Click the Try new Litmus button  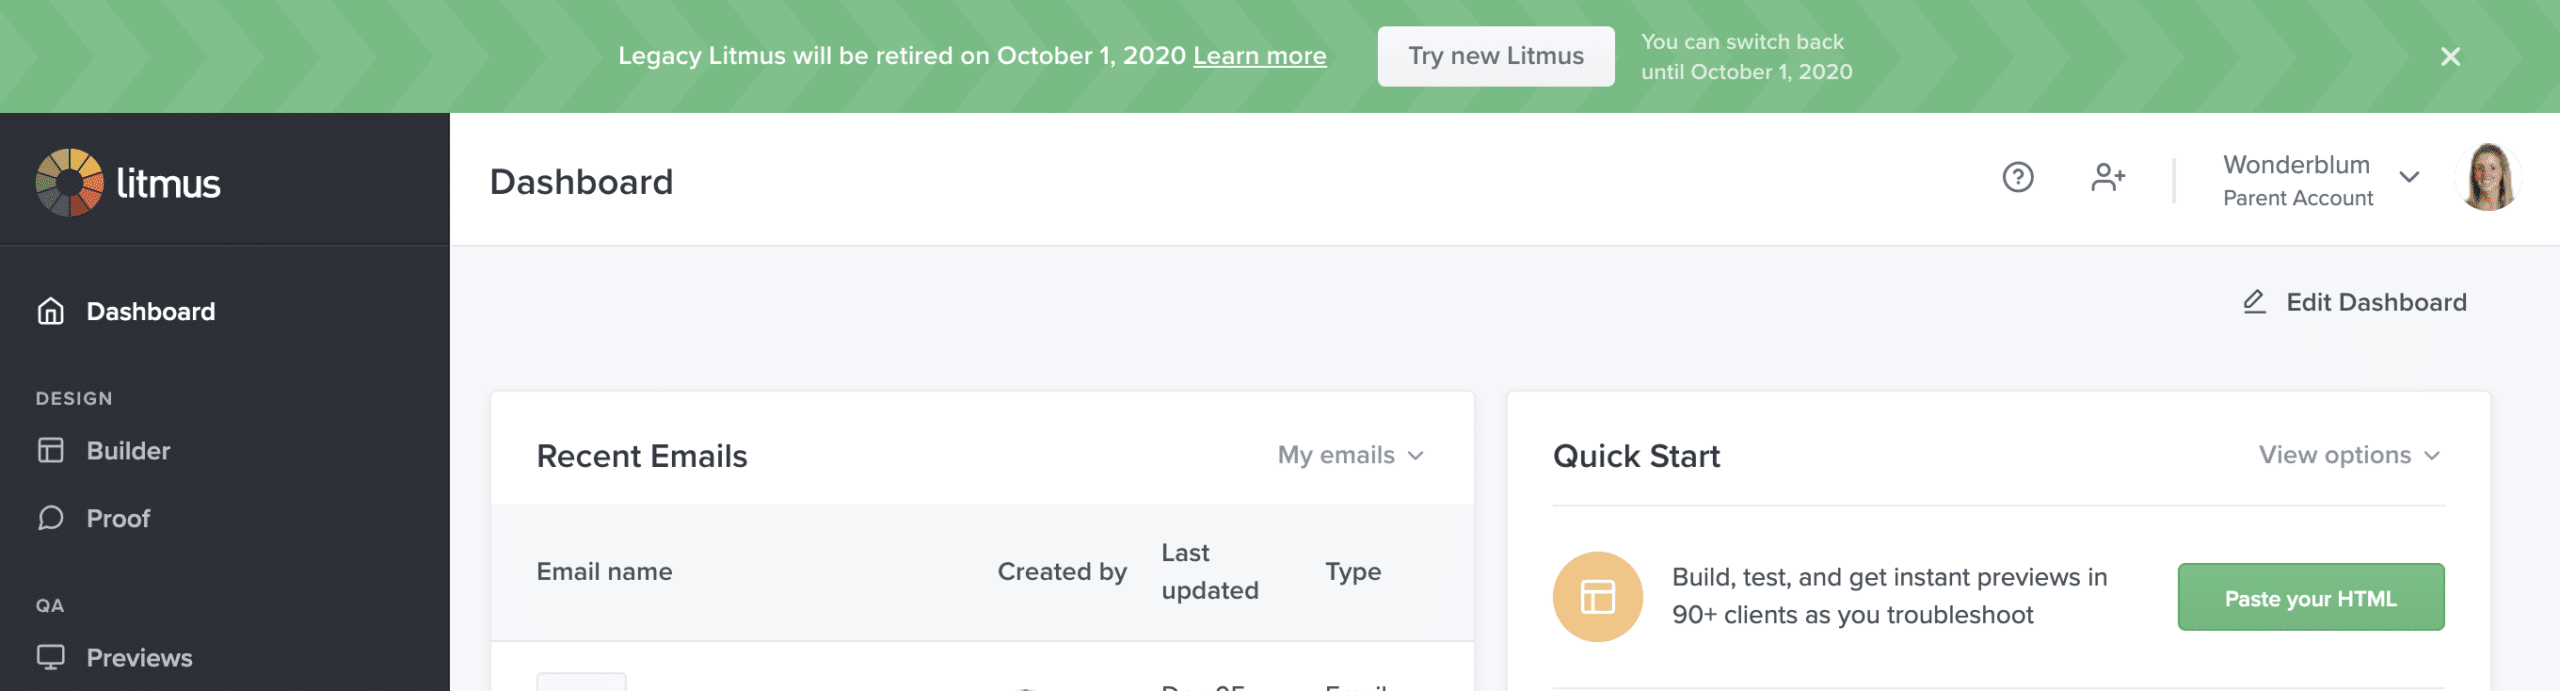point(1495,56)
